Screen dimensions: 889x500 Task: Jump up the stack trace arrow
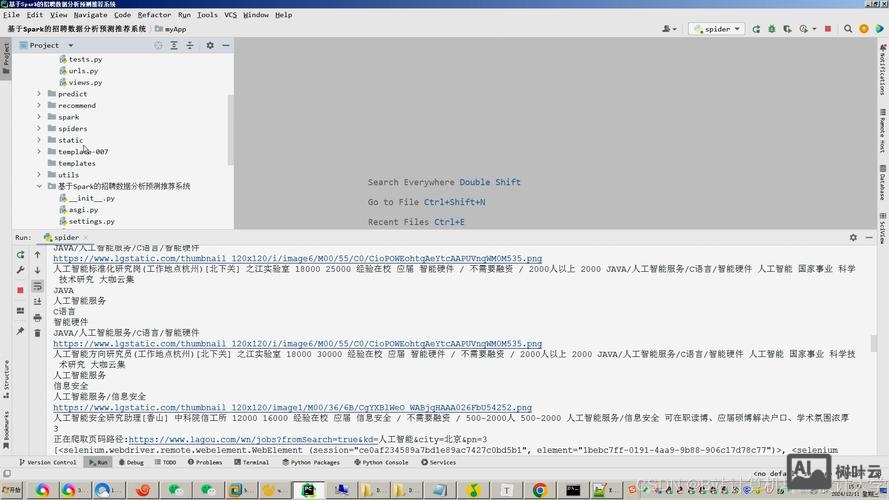(37, 255)
